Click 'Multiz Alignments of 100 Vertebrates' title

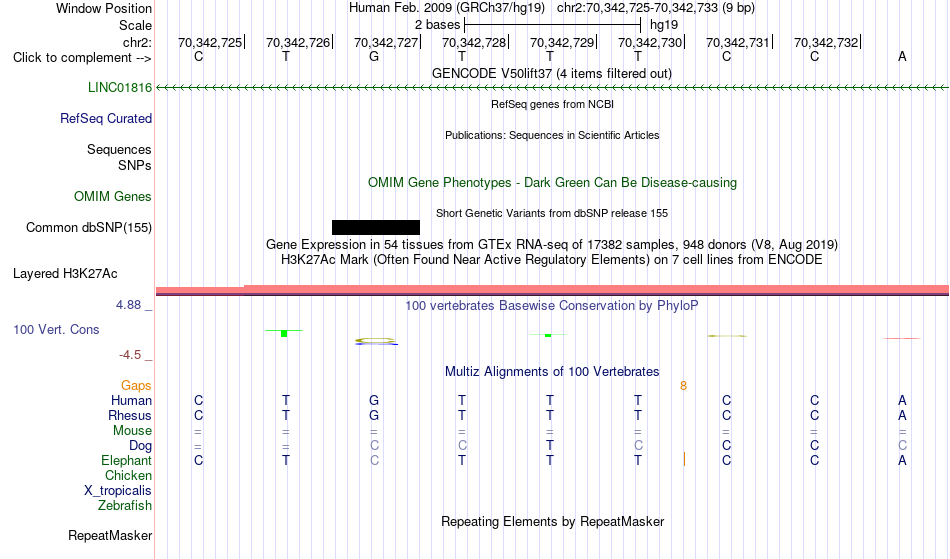(x=552, y=371)
